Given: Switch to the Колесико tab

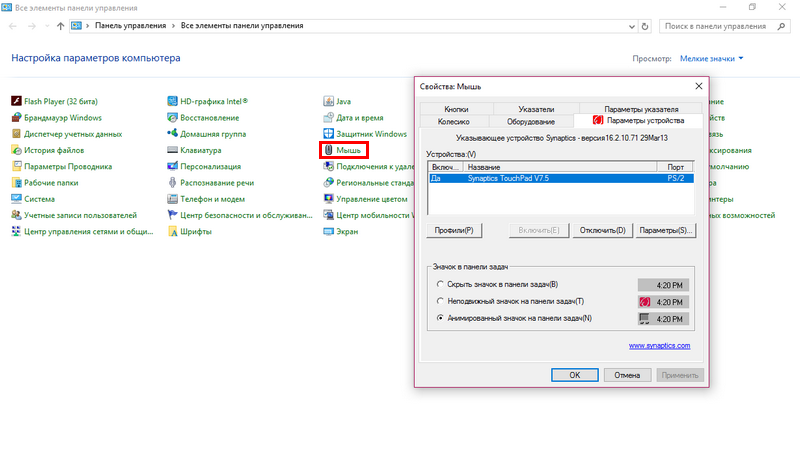Looking at the screenshot, I should [453, 121].
